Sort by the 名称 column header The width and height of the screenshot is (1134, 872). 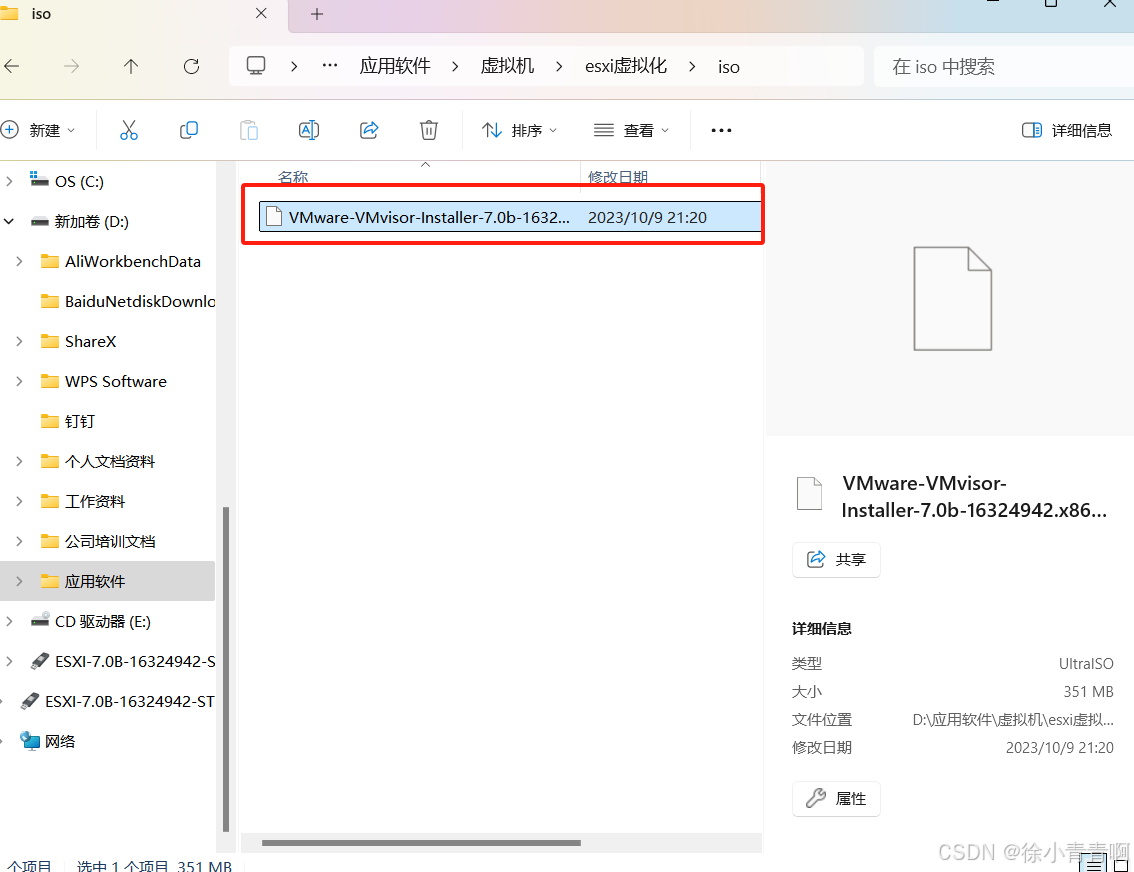pyautogui.click(x=293, y=176)
